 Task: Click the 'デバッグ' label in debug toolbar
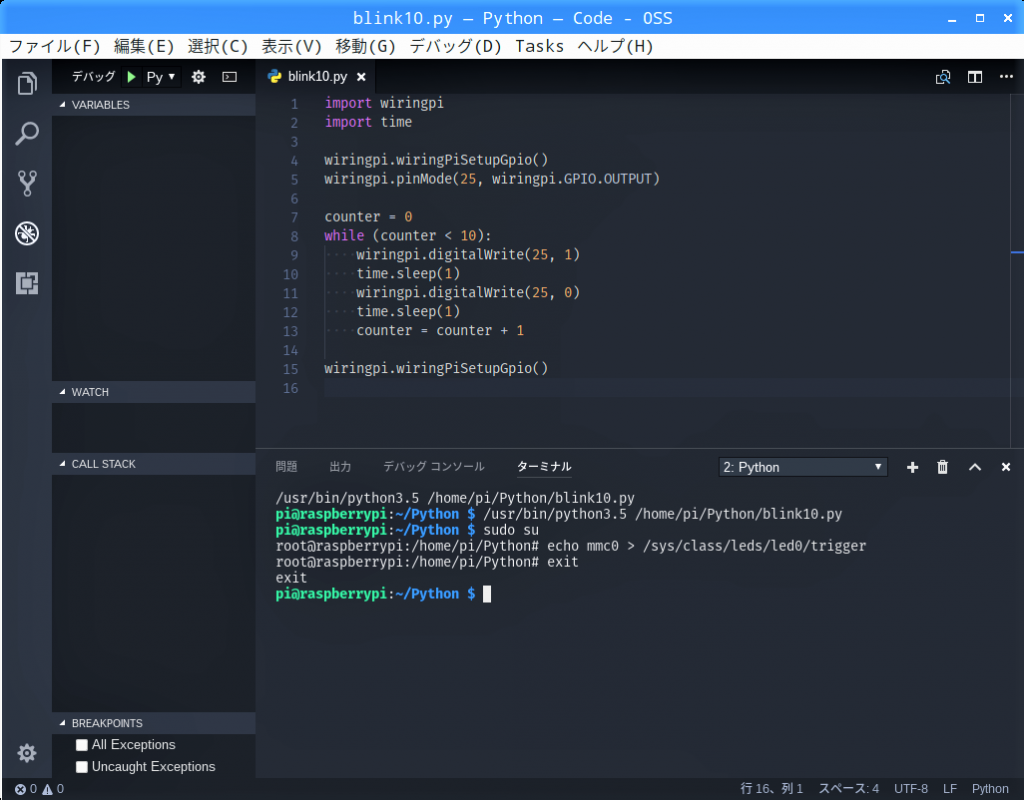(93, 77)
